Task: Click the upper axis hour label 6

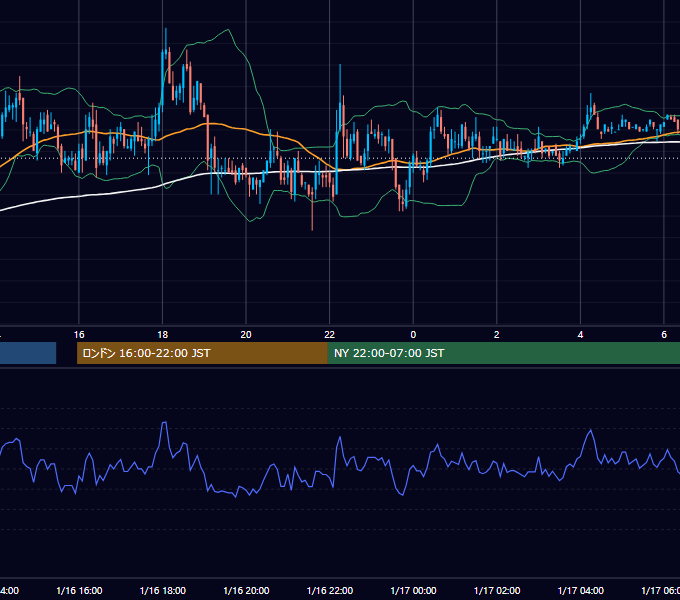Action: click(664, 335)
